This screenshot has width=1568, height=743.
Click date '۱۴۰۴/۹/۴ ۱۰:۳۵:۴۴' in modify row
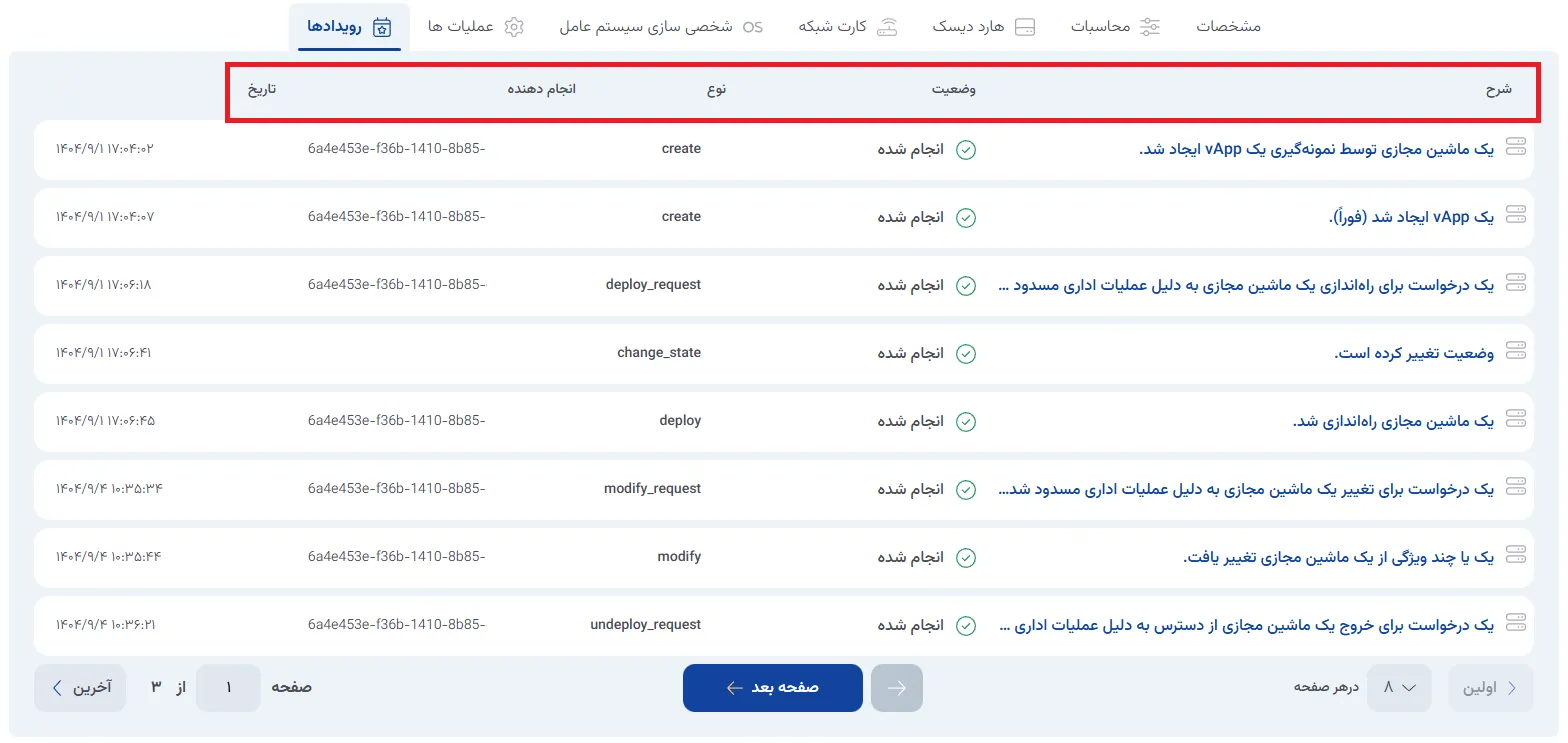pyautogui.click(x=109, y=557)
